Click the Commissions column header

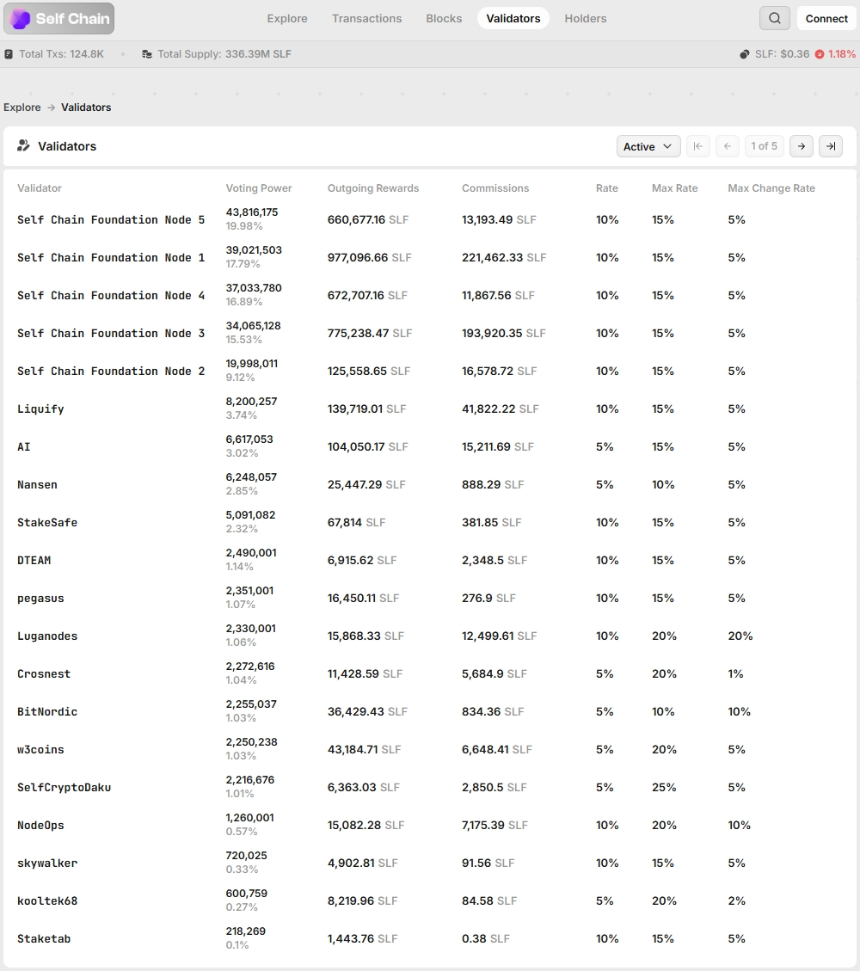pos(495,188)
